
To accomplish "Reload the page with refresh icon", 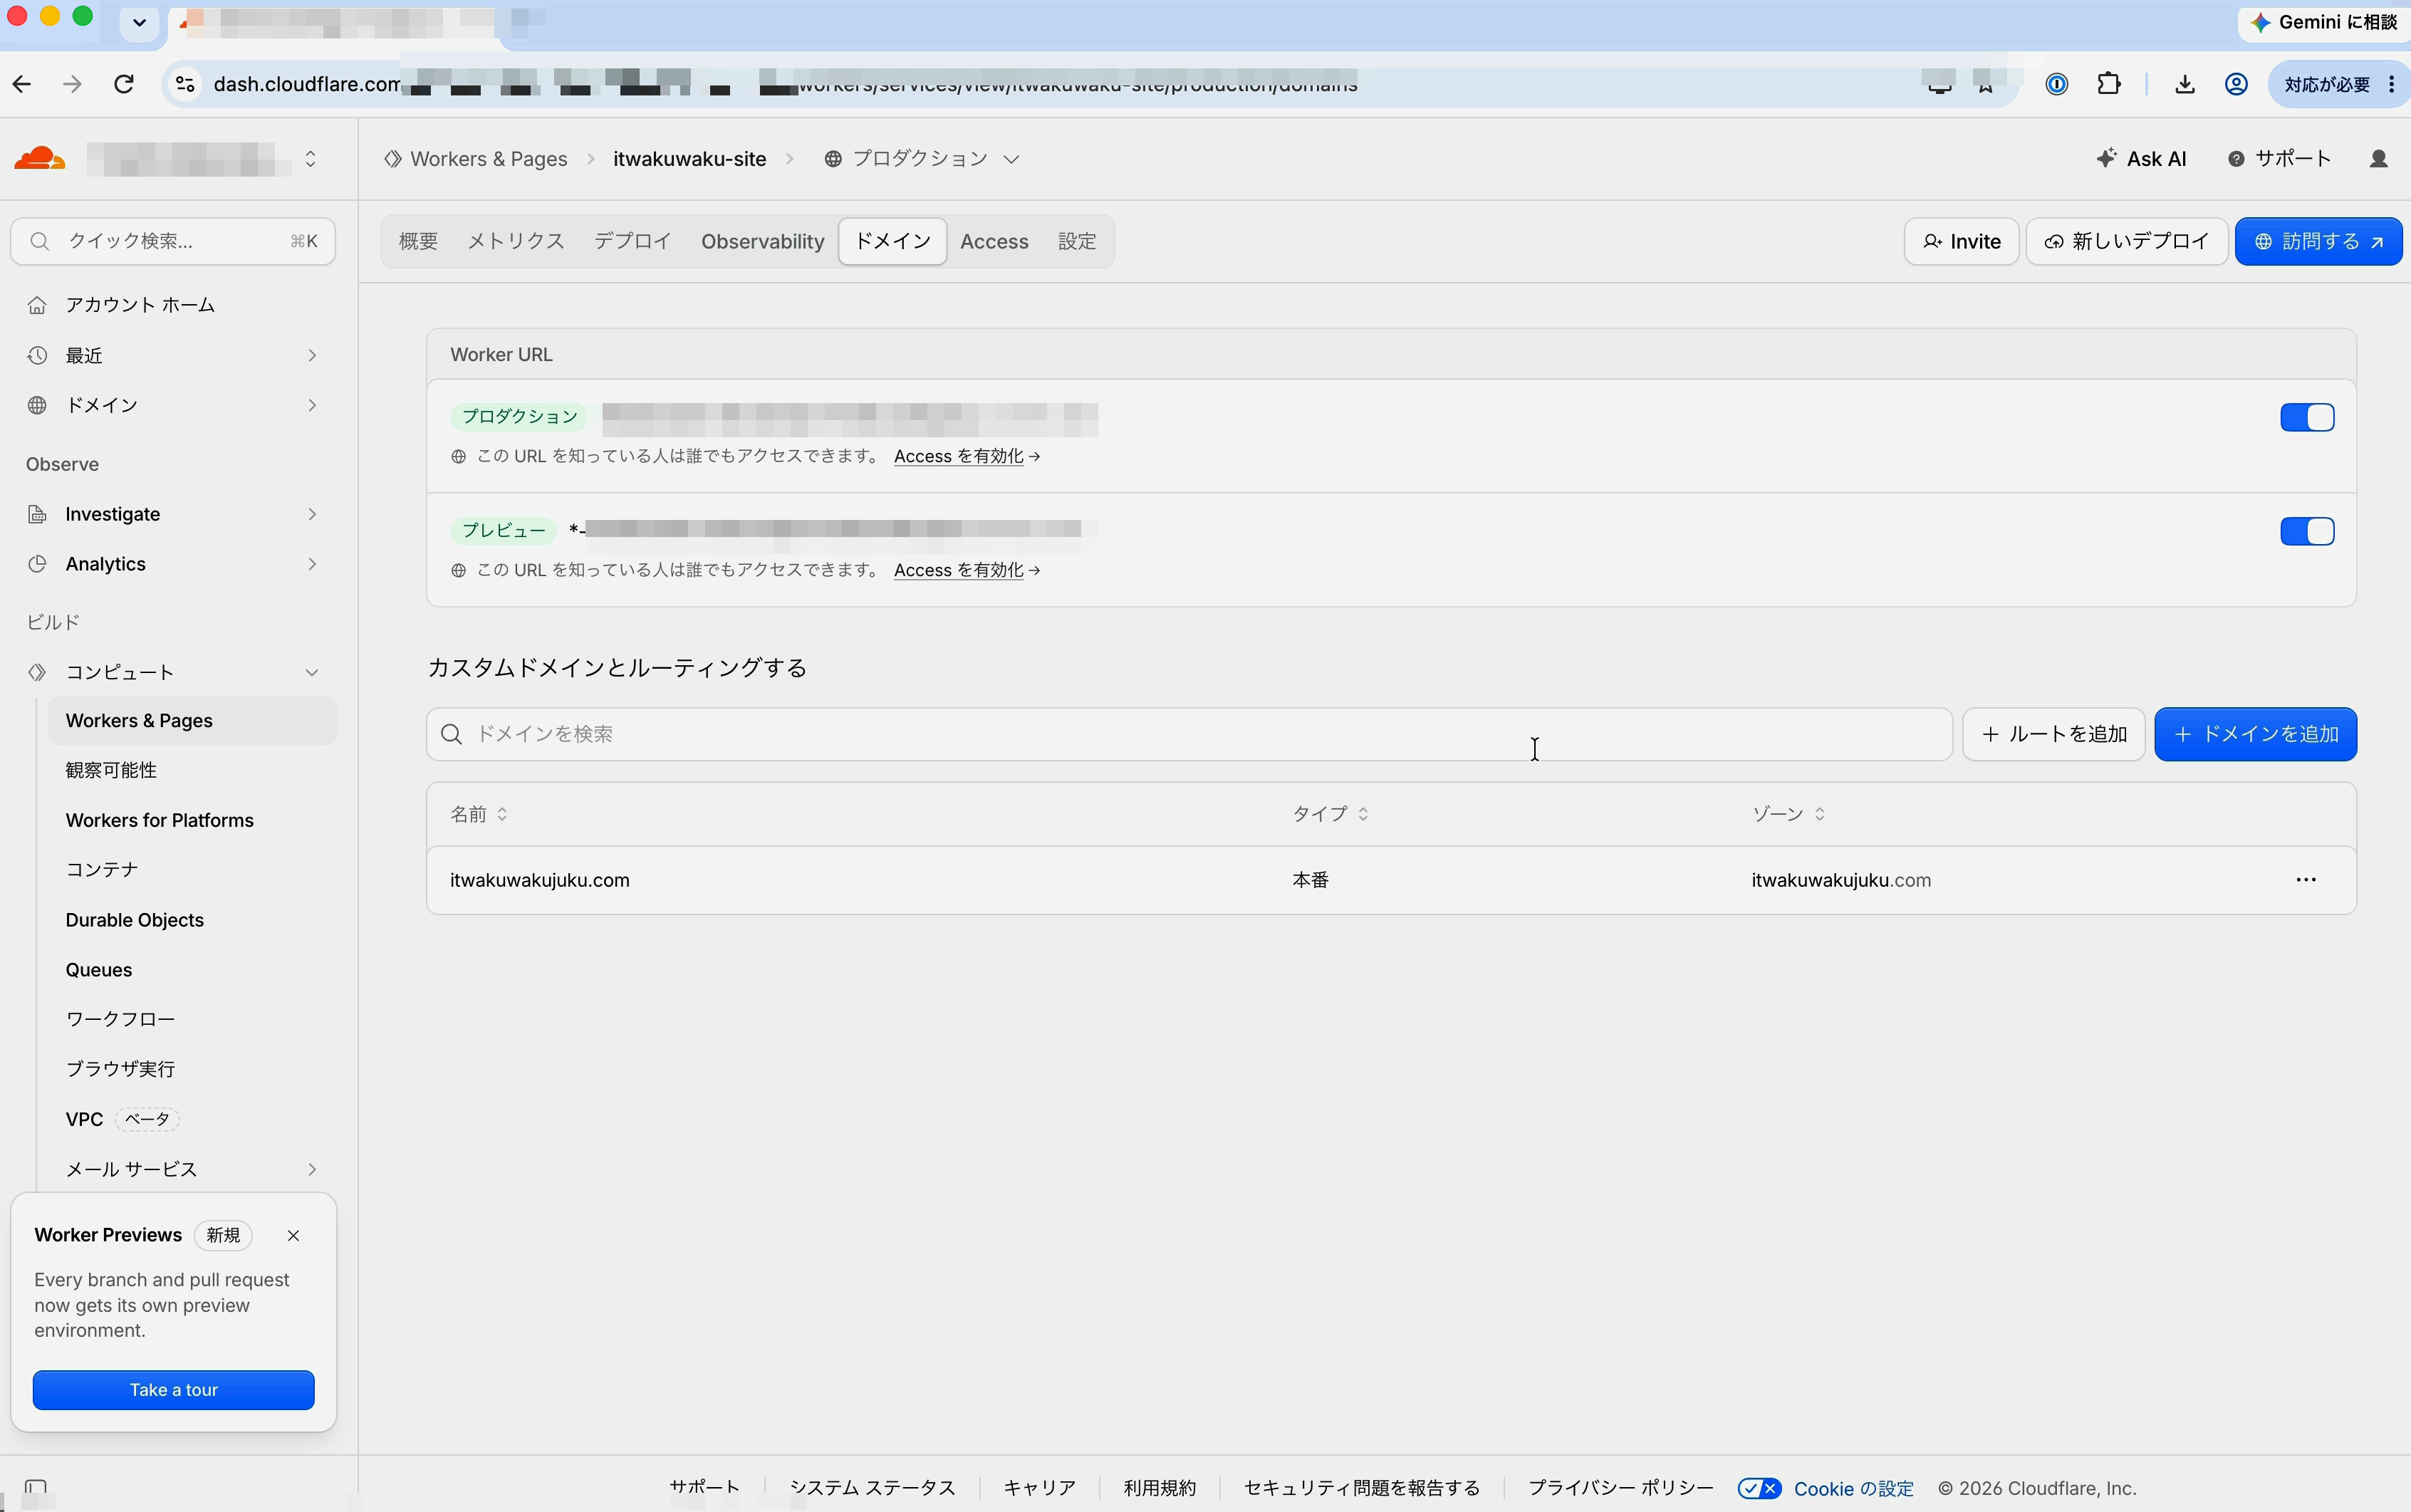I will click(x=124, y=84).
